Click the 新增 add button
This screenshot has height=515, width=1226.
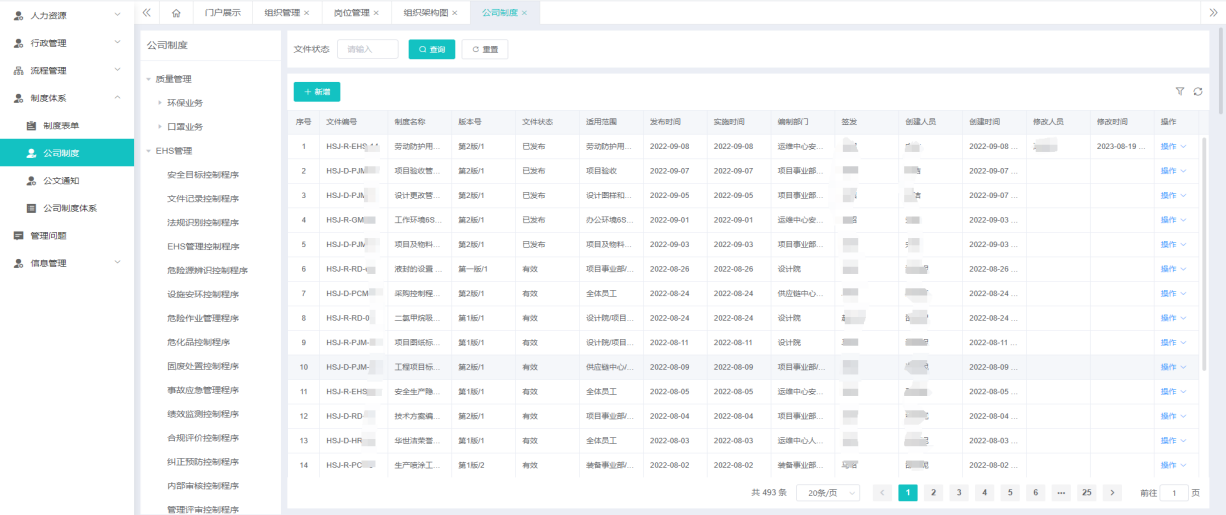317,91
